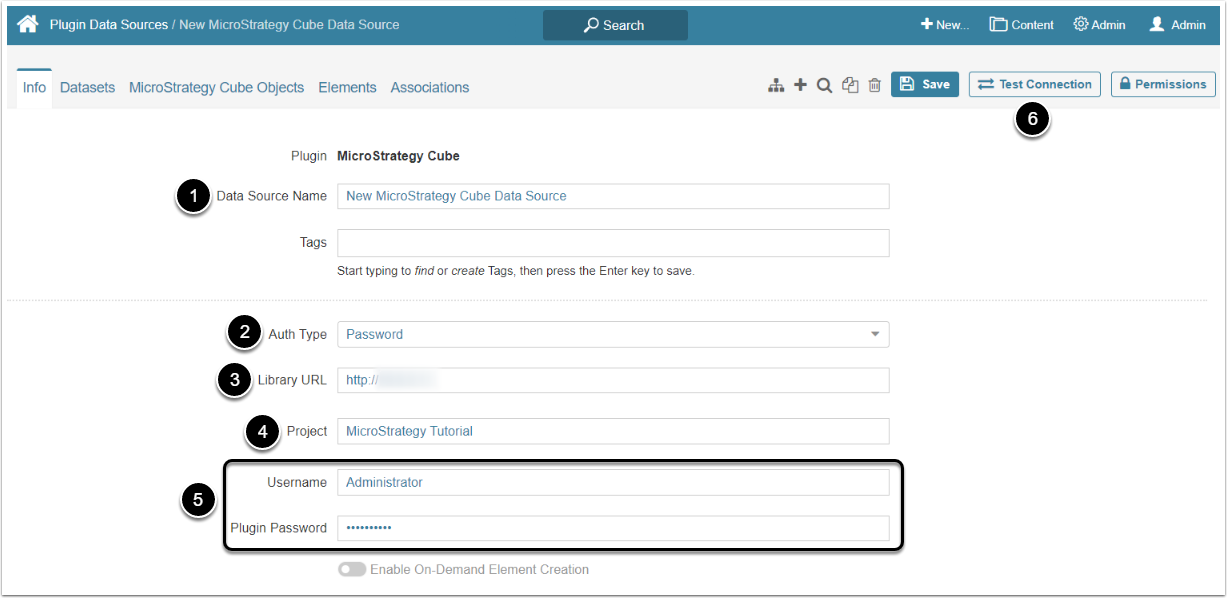Open the Search box in header
The height and width of the screenshot is (598, 1227).
[615, 25]
